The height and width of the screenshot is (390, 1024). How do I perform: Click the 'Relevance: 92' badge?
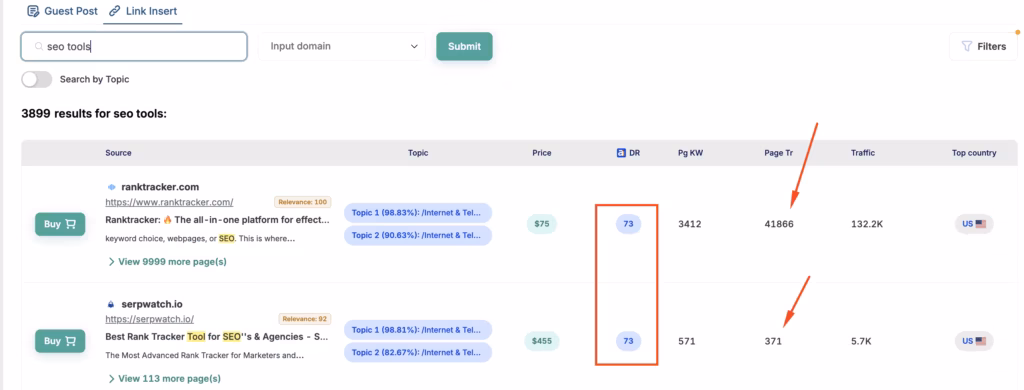(x=304, y=319)
